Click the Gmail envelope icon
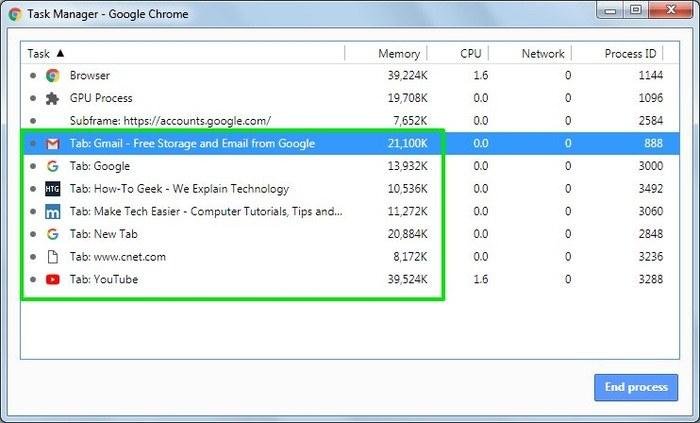 tap(53, 144)
